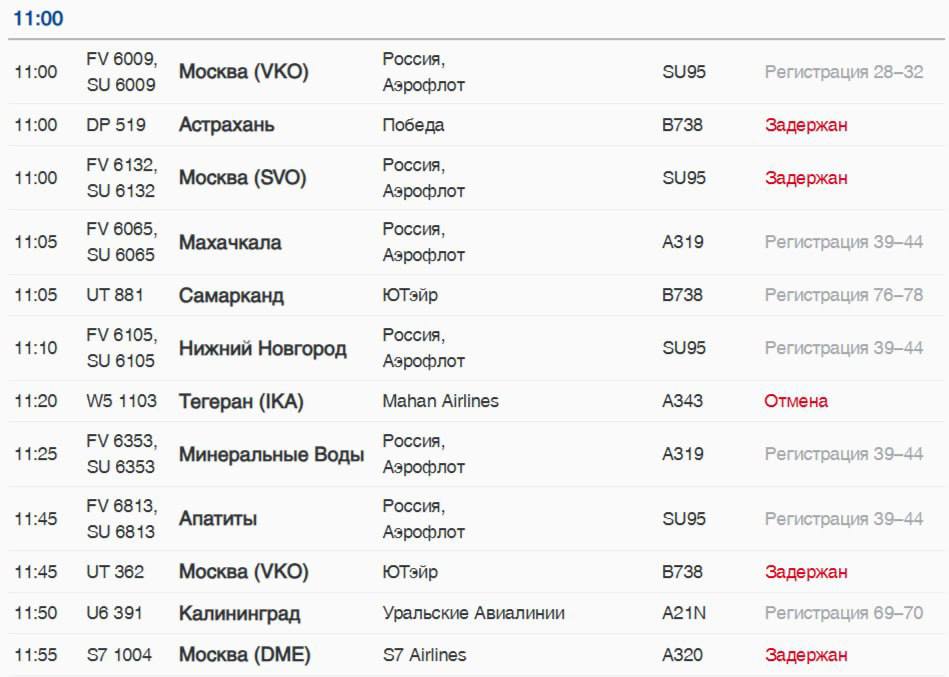Click the Махачкала destination
Viewport: 949px width, 677px height.
click(x=230, y=243)
